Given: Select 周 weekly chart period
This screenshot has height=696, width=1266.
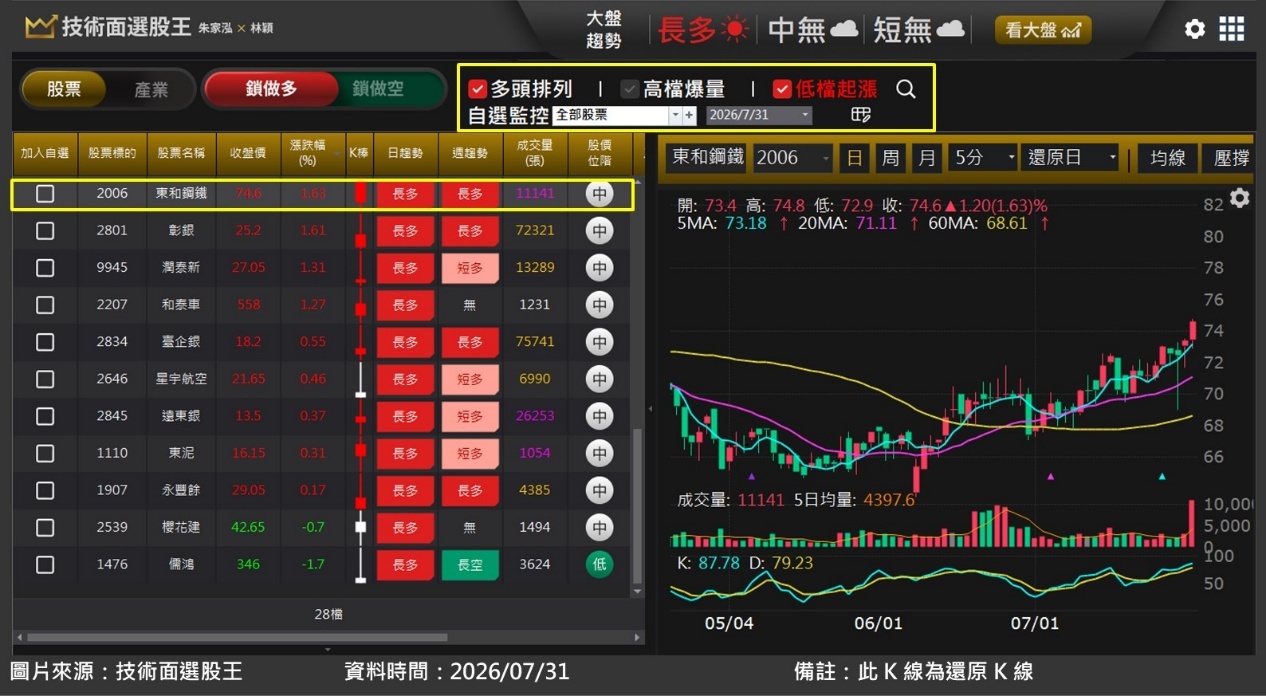Looking at the screenshot, I should [x=890, y=157].
